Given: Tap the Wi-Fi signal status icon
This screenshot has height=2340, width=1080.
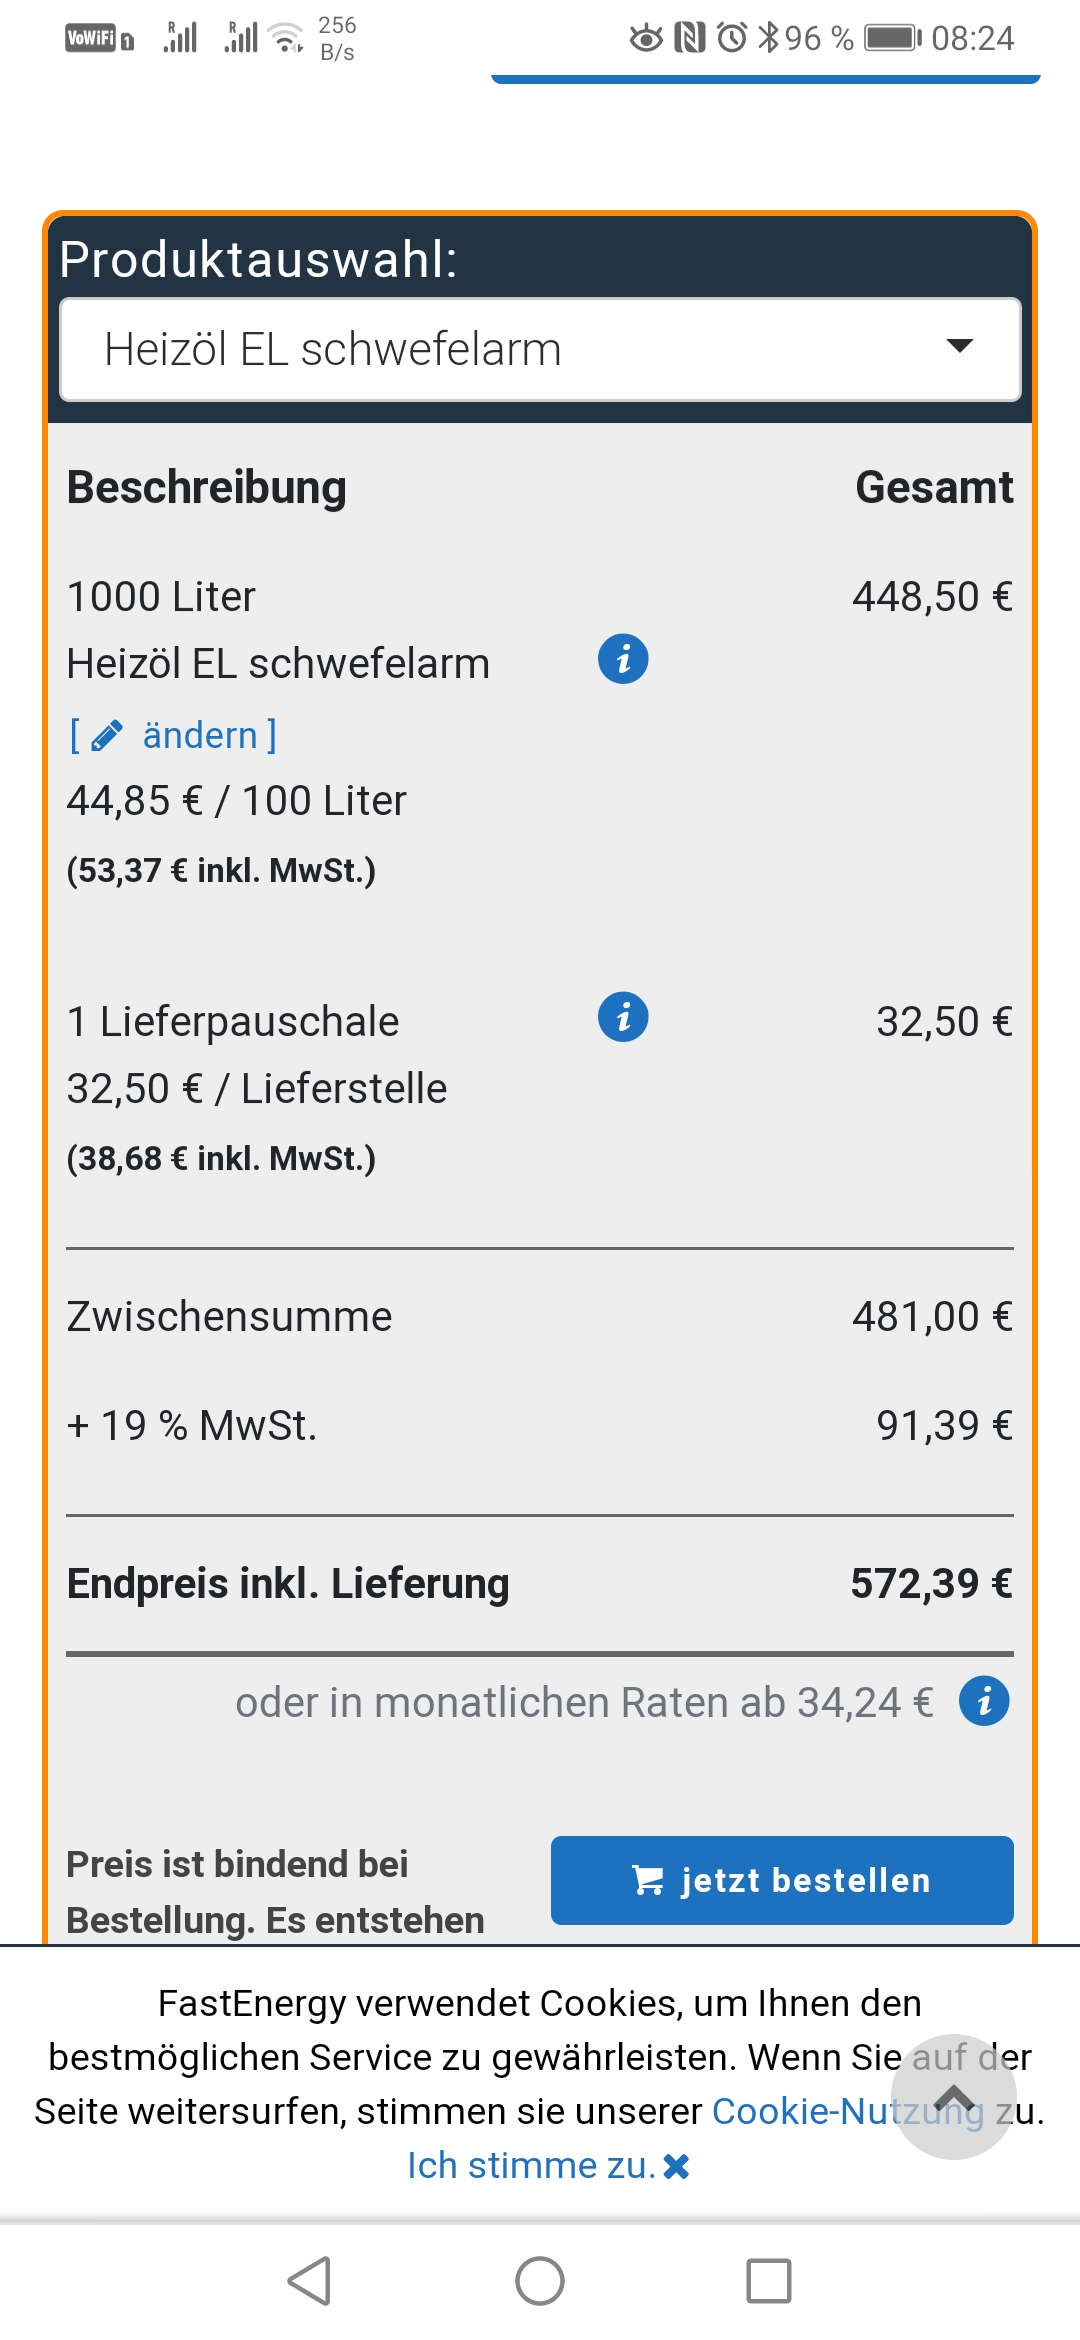Looking at the screenshot, I should pyautogui.click(x=287, y=38).
